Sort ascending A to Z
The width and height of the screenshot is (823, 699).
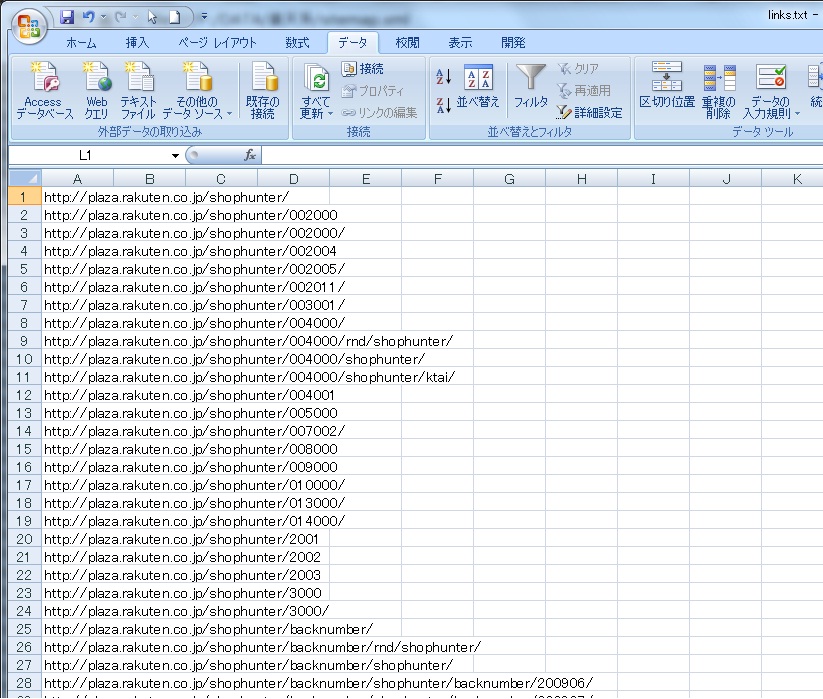(x=445, y=77)
